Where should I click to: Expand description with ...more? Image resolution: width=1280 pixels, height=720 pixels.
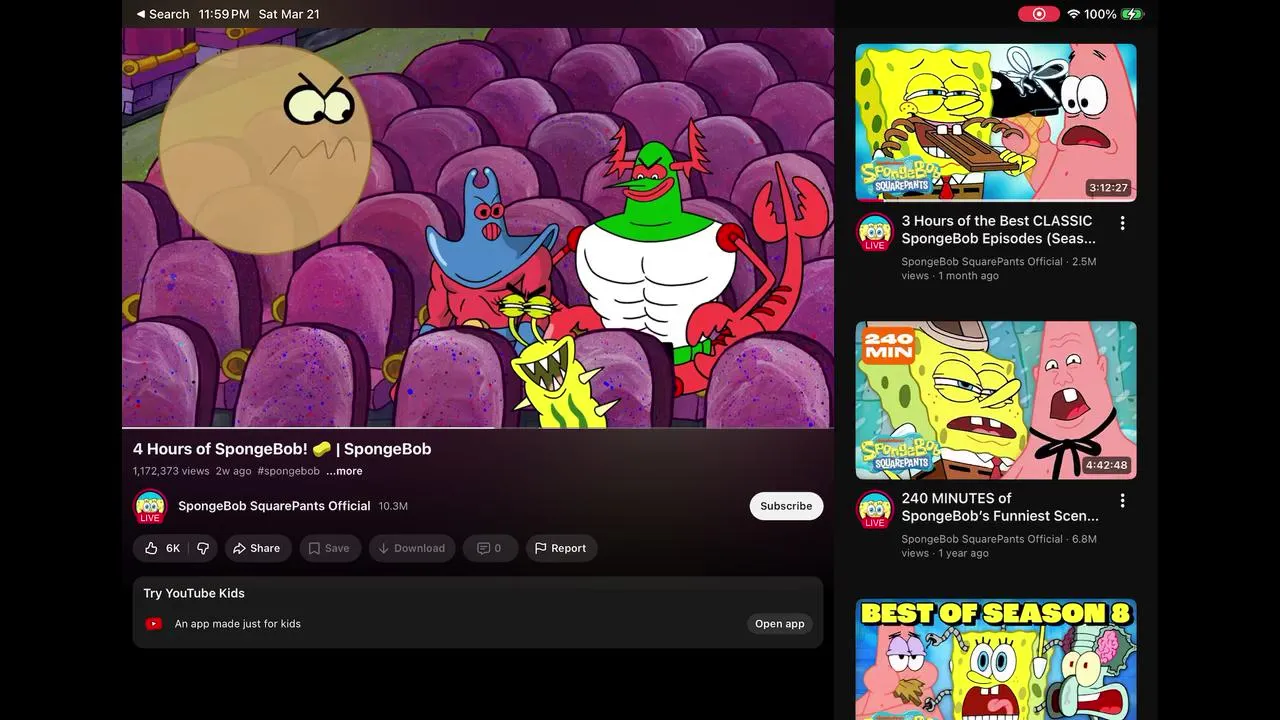[344, 471]
